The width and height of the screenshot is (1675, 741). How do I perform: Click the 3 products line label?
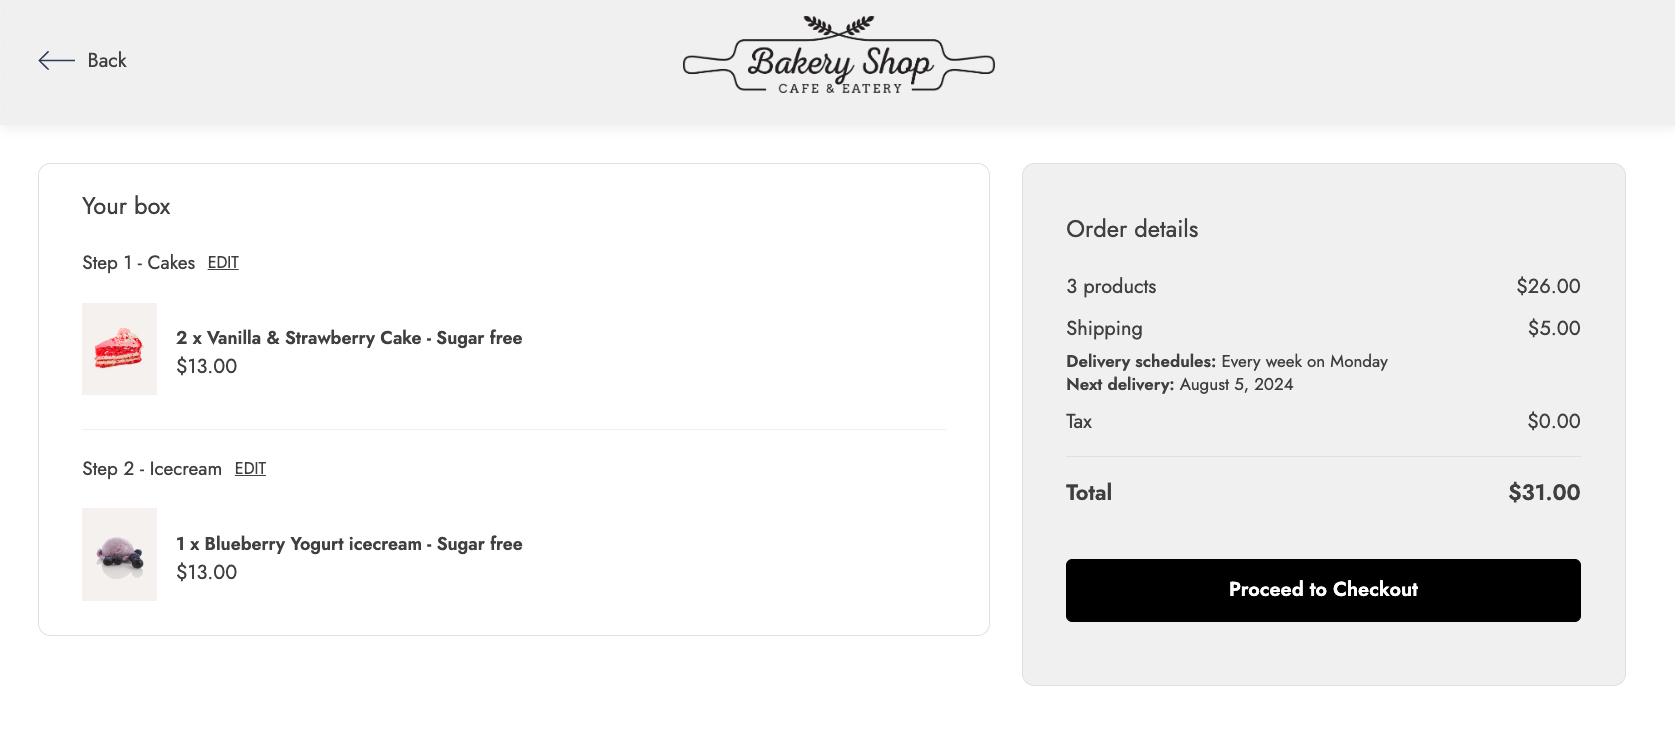coord(1111,287)
